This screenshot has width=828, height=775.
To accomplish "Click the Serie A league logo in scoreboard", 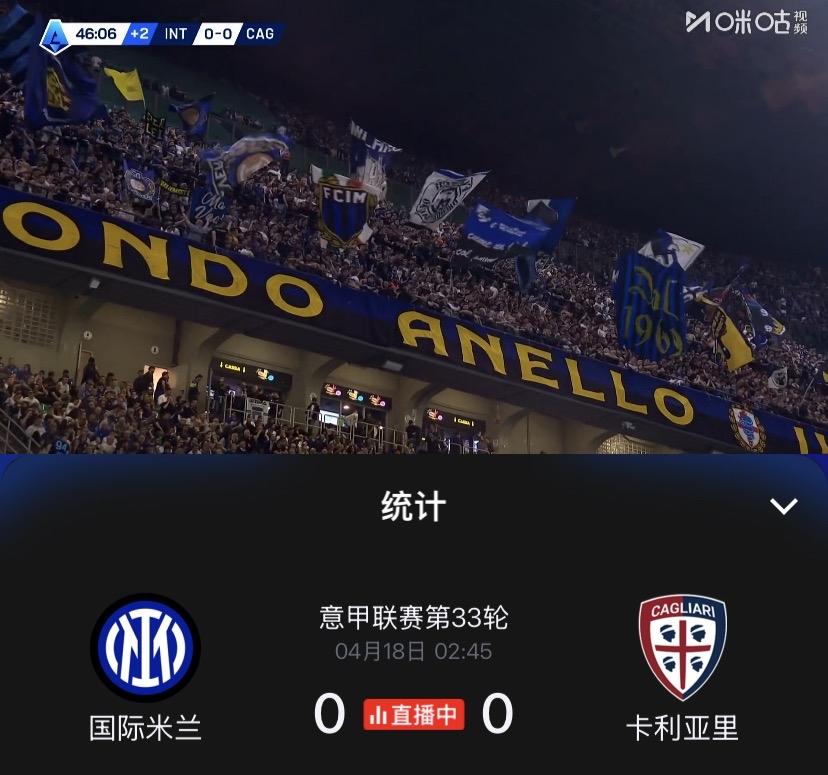I will [x=54, y=36].
